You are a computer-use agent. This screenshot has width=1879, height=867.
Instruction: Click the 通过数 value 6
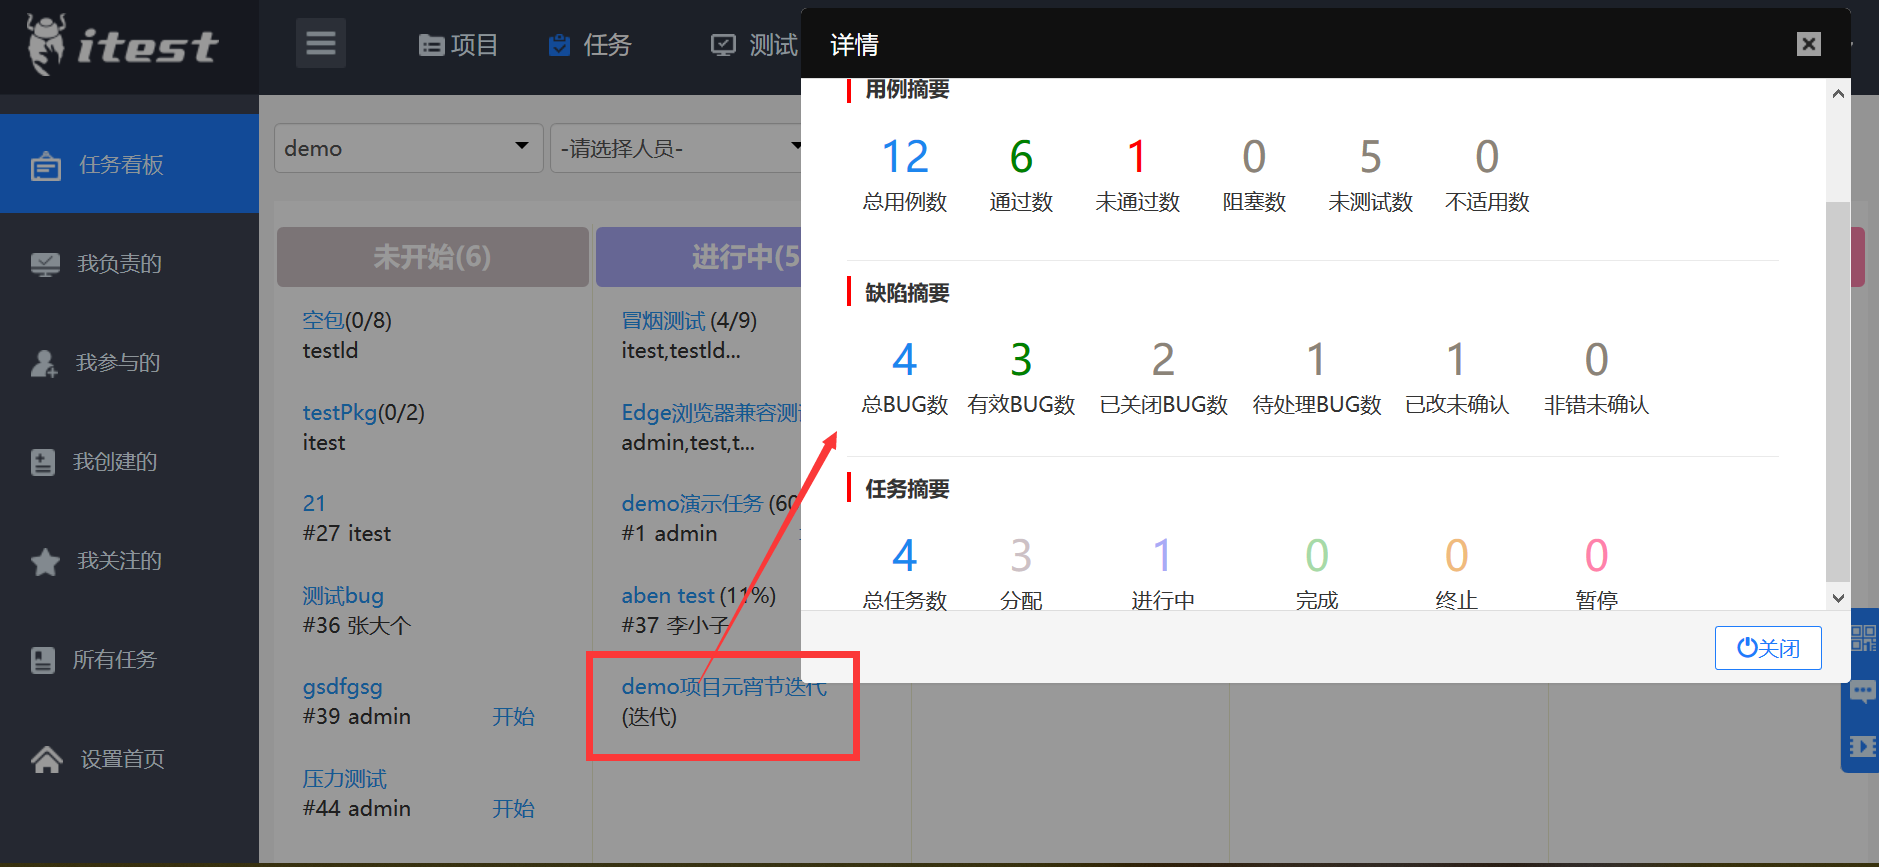click(x=1021, y=157)
